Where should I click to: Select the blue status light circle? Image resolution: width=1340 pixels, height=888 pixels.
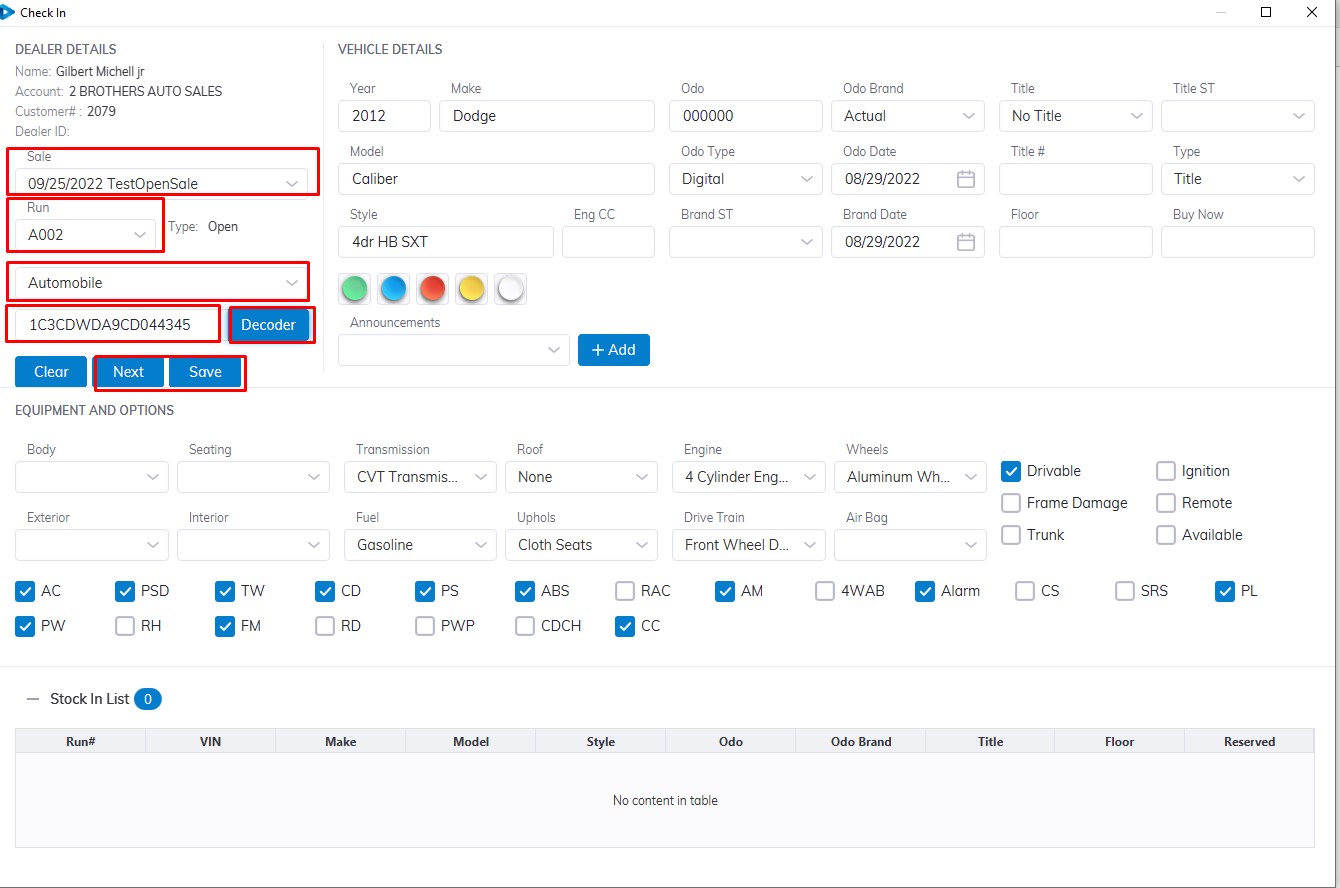point(393,289)
